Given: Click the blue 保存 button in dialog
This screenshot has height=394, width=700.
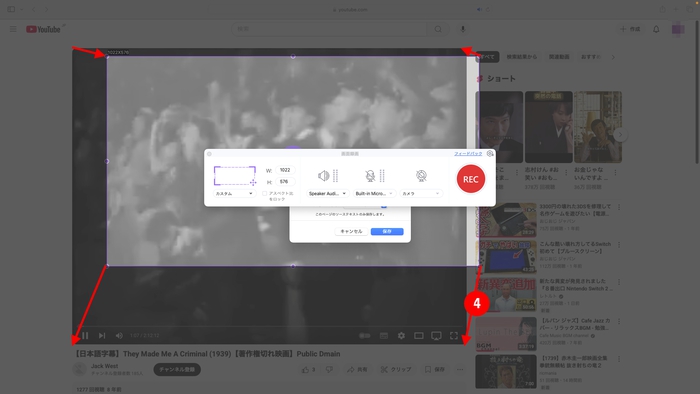Looking at the screenshot, I should pyautogui.click(x=387, y=231).
